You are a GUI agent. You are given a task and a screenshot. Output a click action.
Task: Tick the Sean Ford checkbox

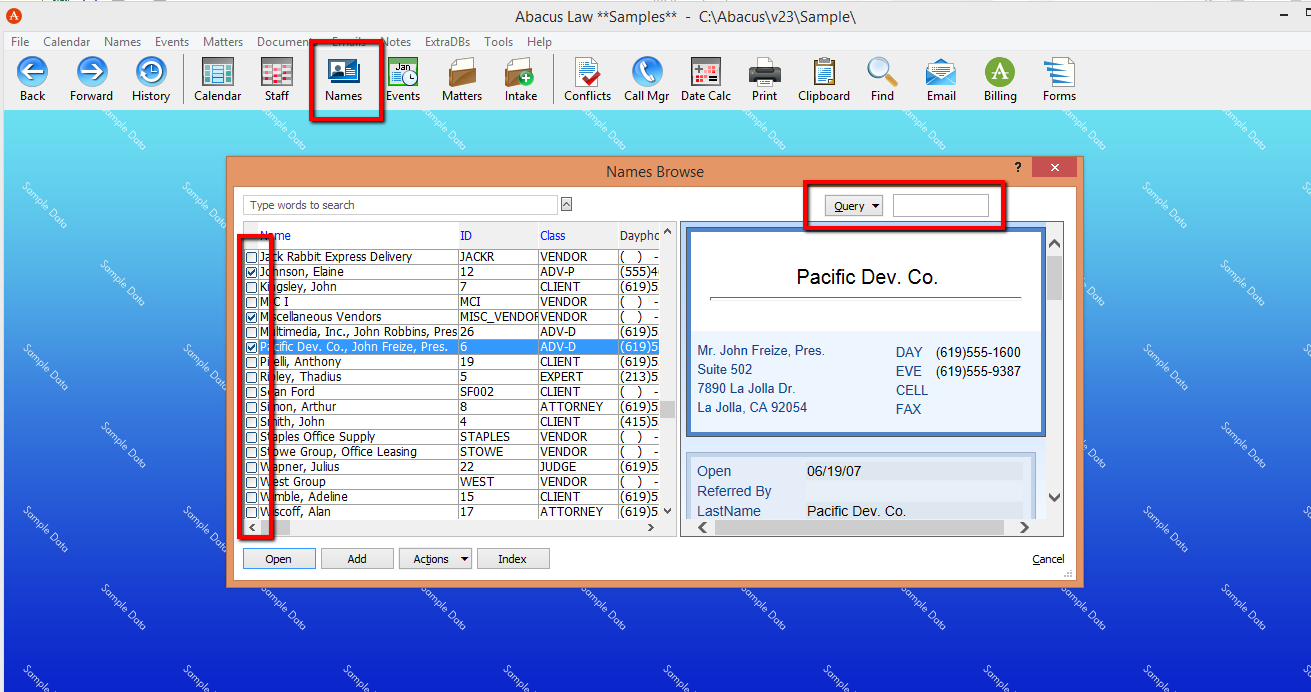[251, 392]
